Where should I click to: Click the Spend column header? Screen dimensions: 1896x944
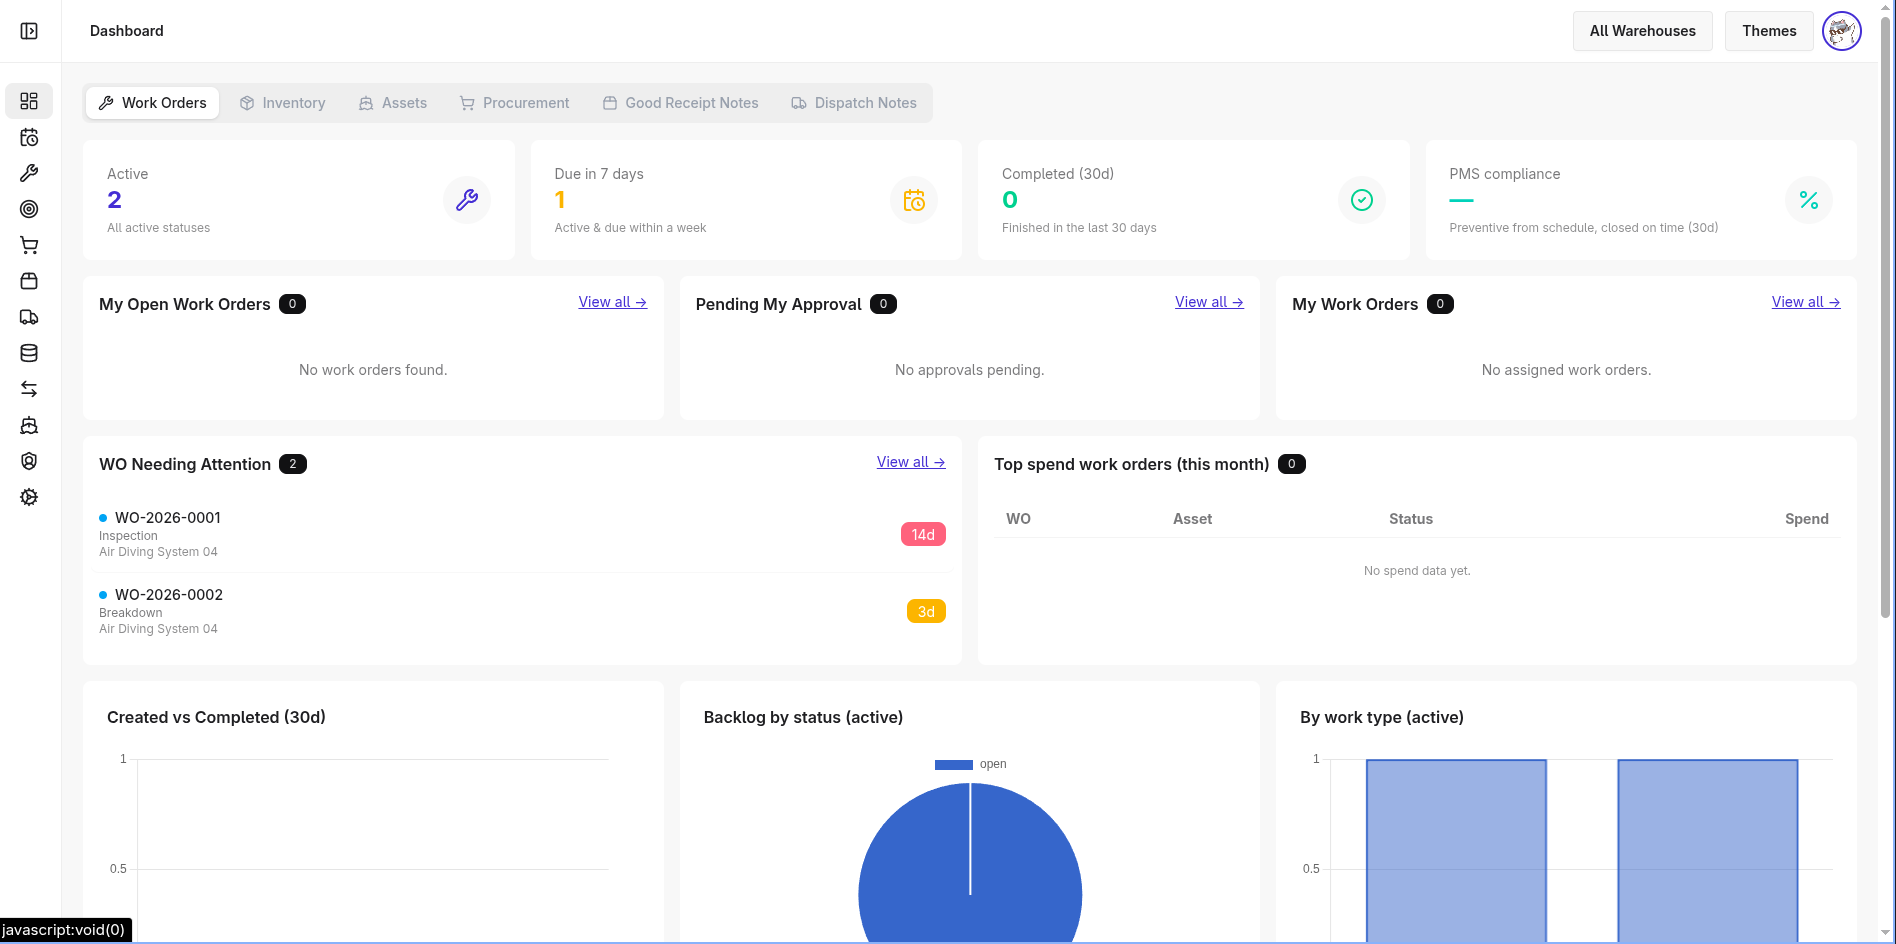coord(1806,519)
